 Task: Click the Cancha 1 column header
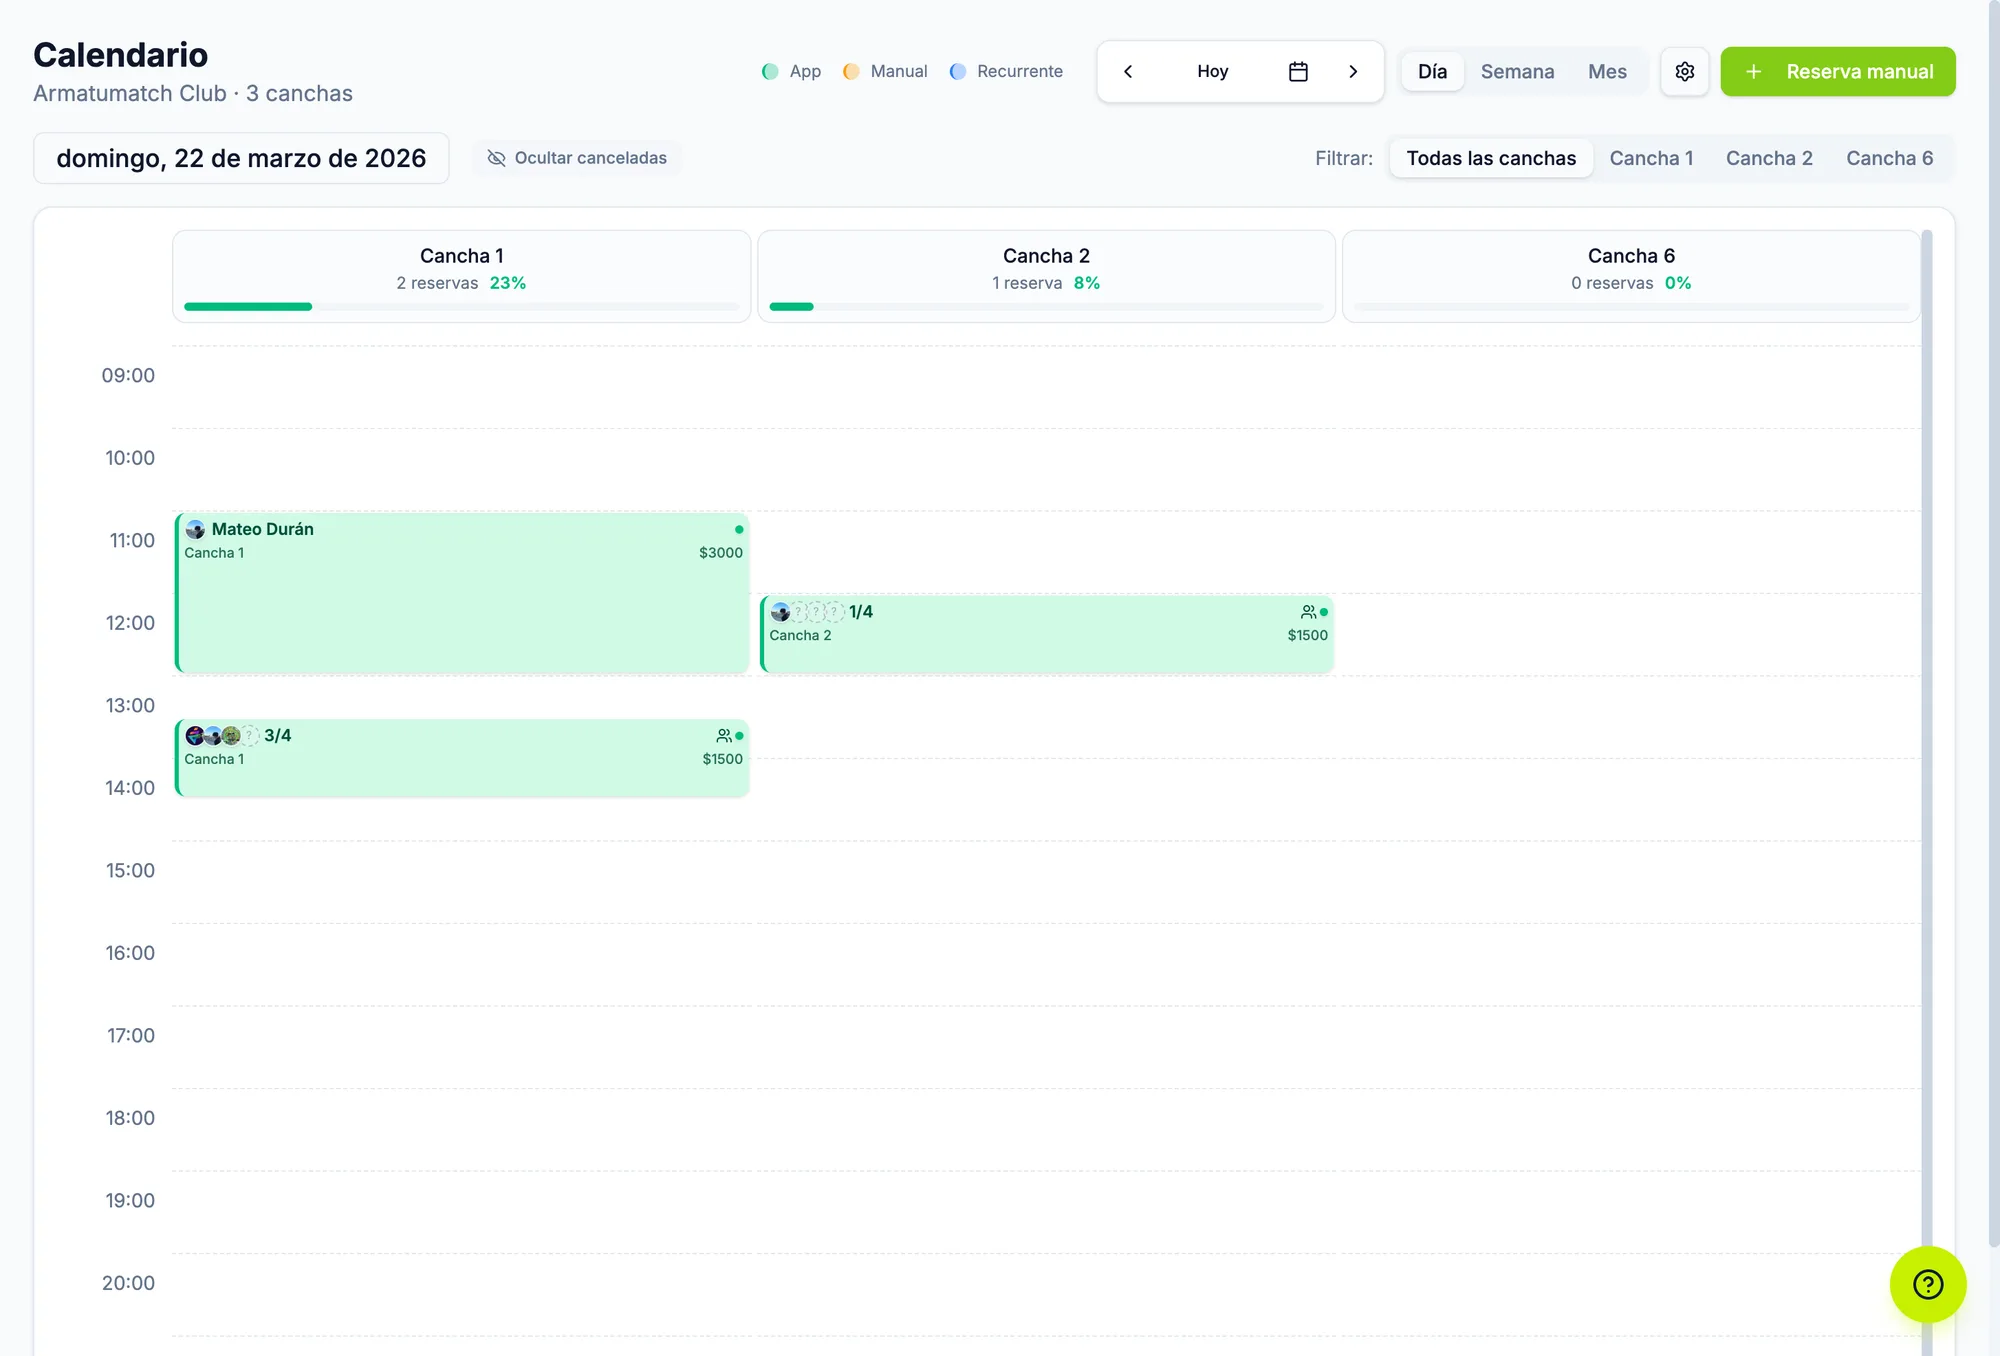pos(462,276)
